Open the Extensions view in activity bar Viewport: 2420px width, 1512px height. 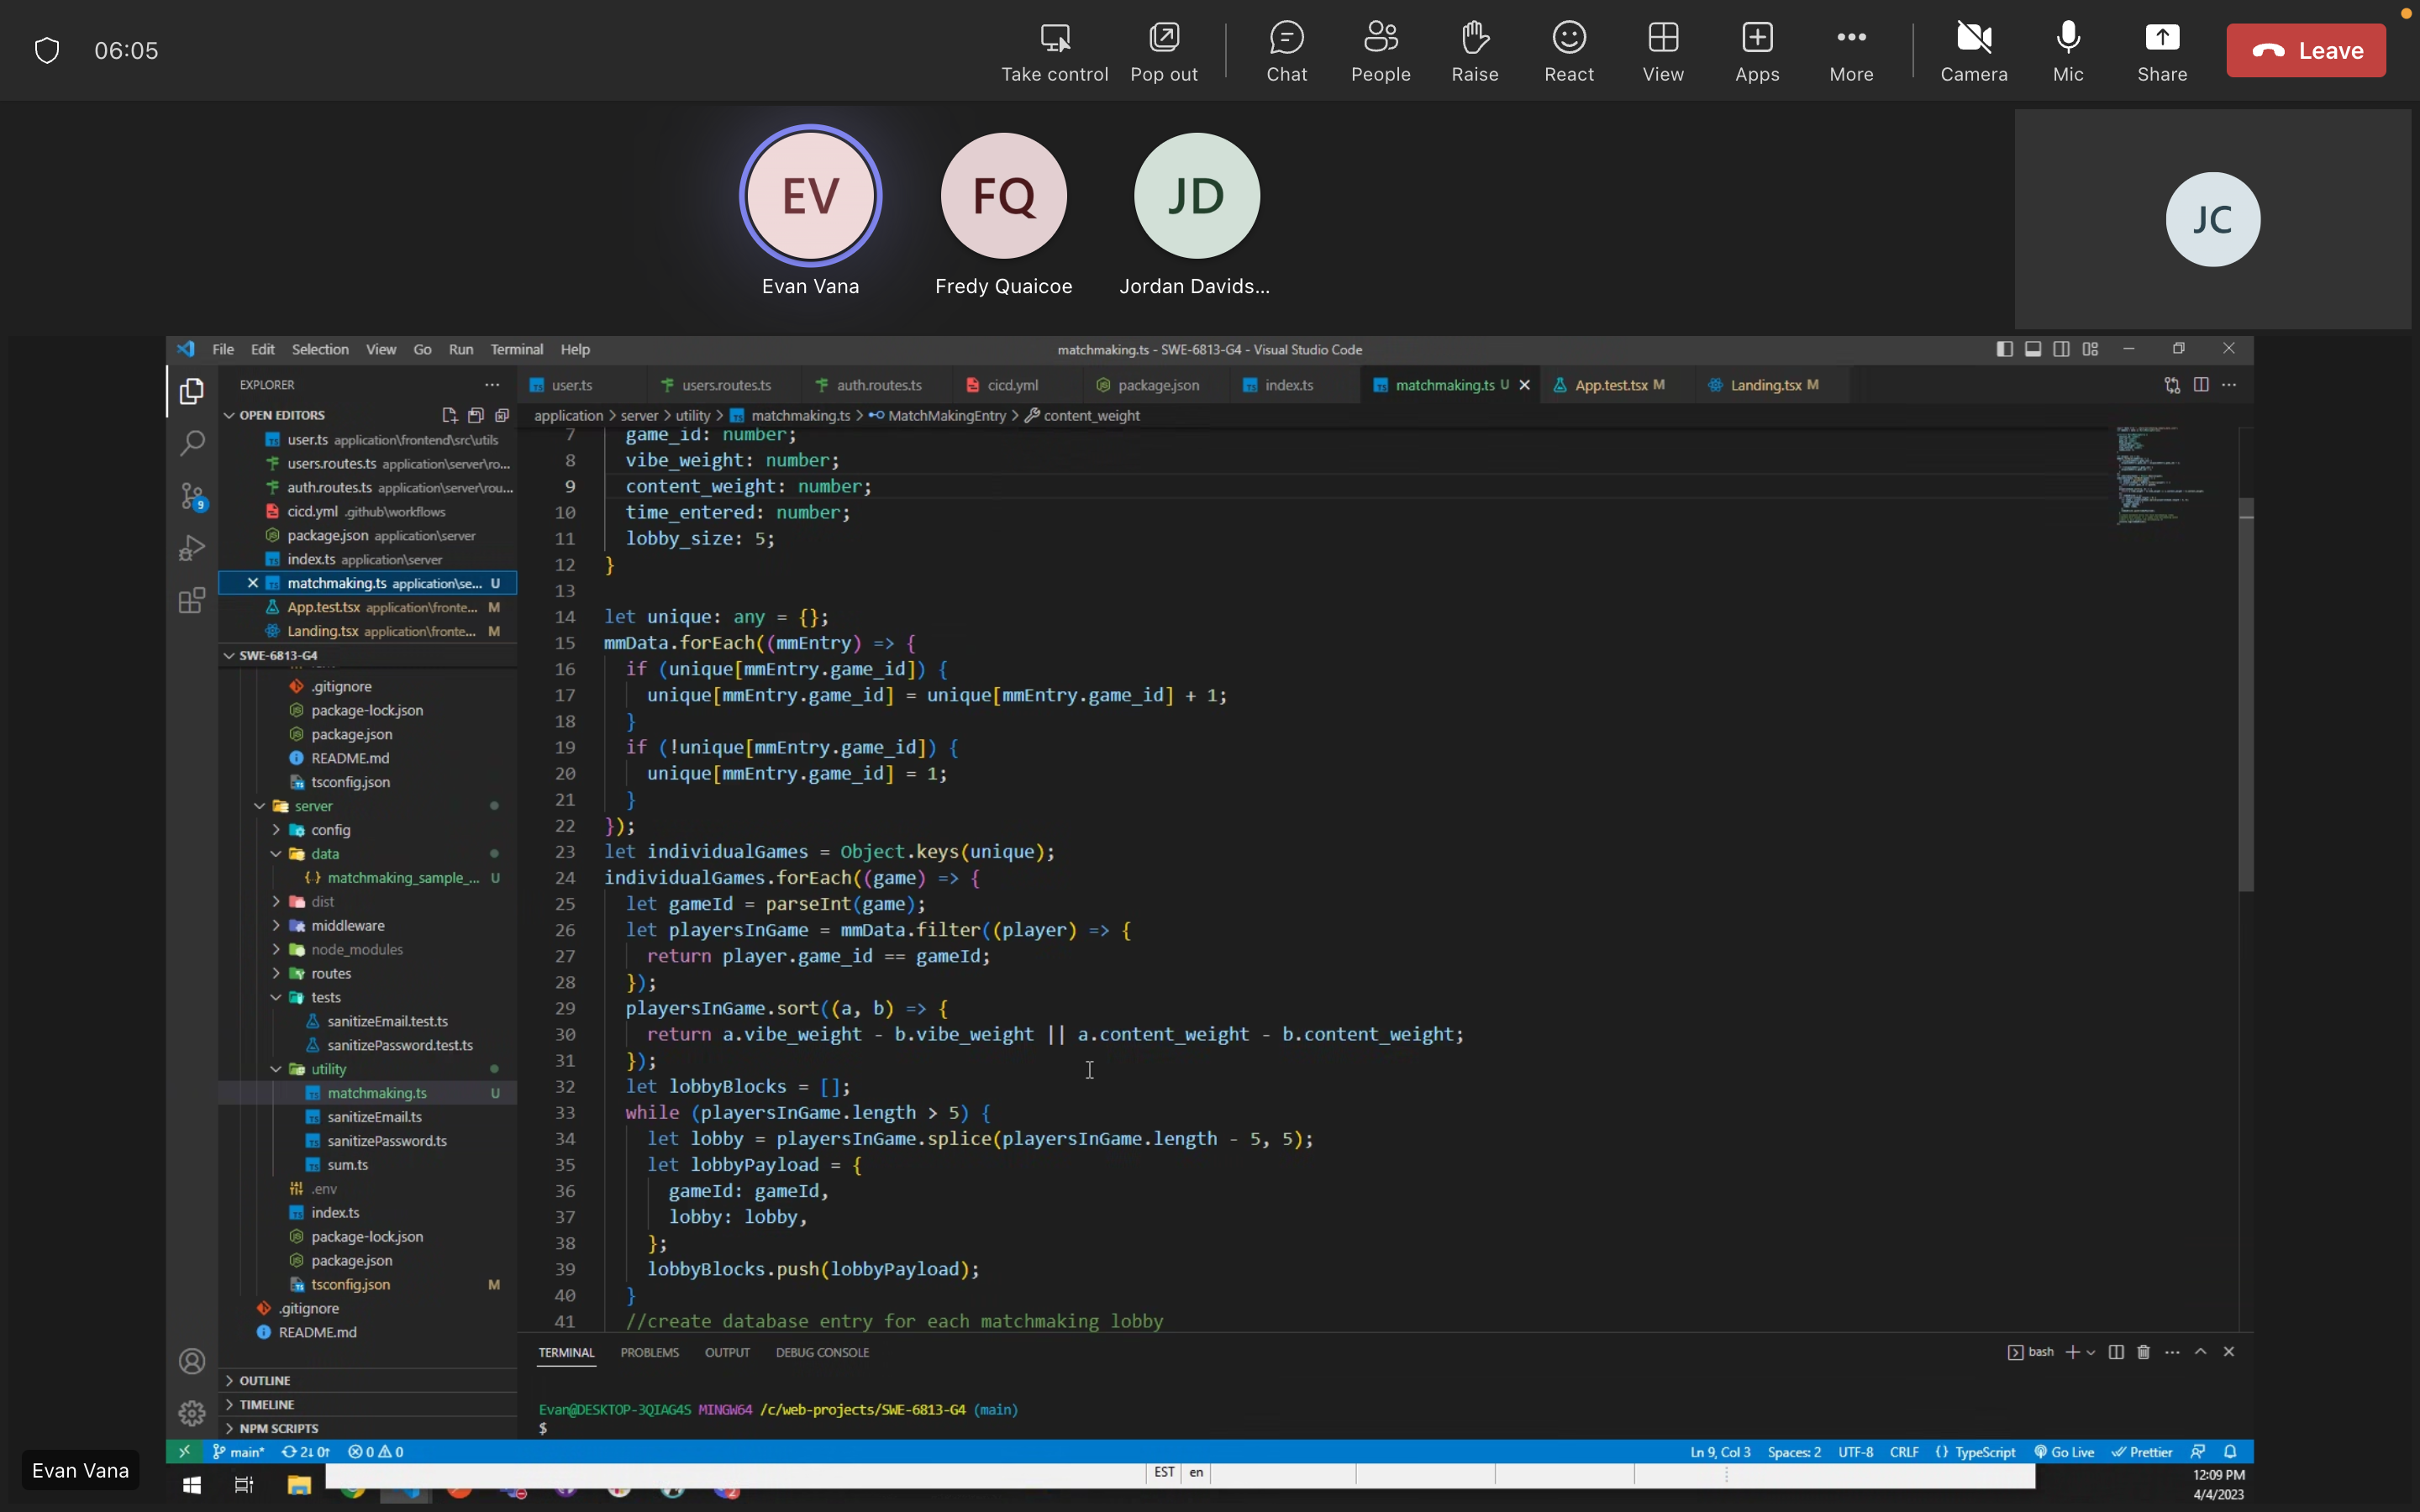coord(191,601)
